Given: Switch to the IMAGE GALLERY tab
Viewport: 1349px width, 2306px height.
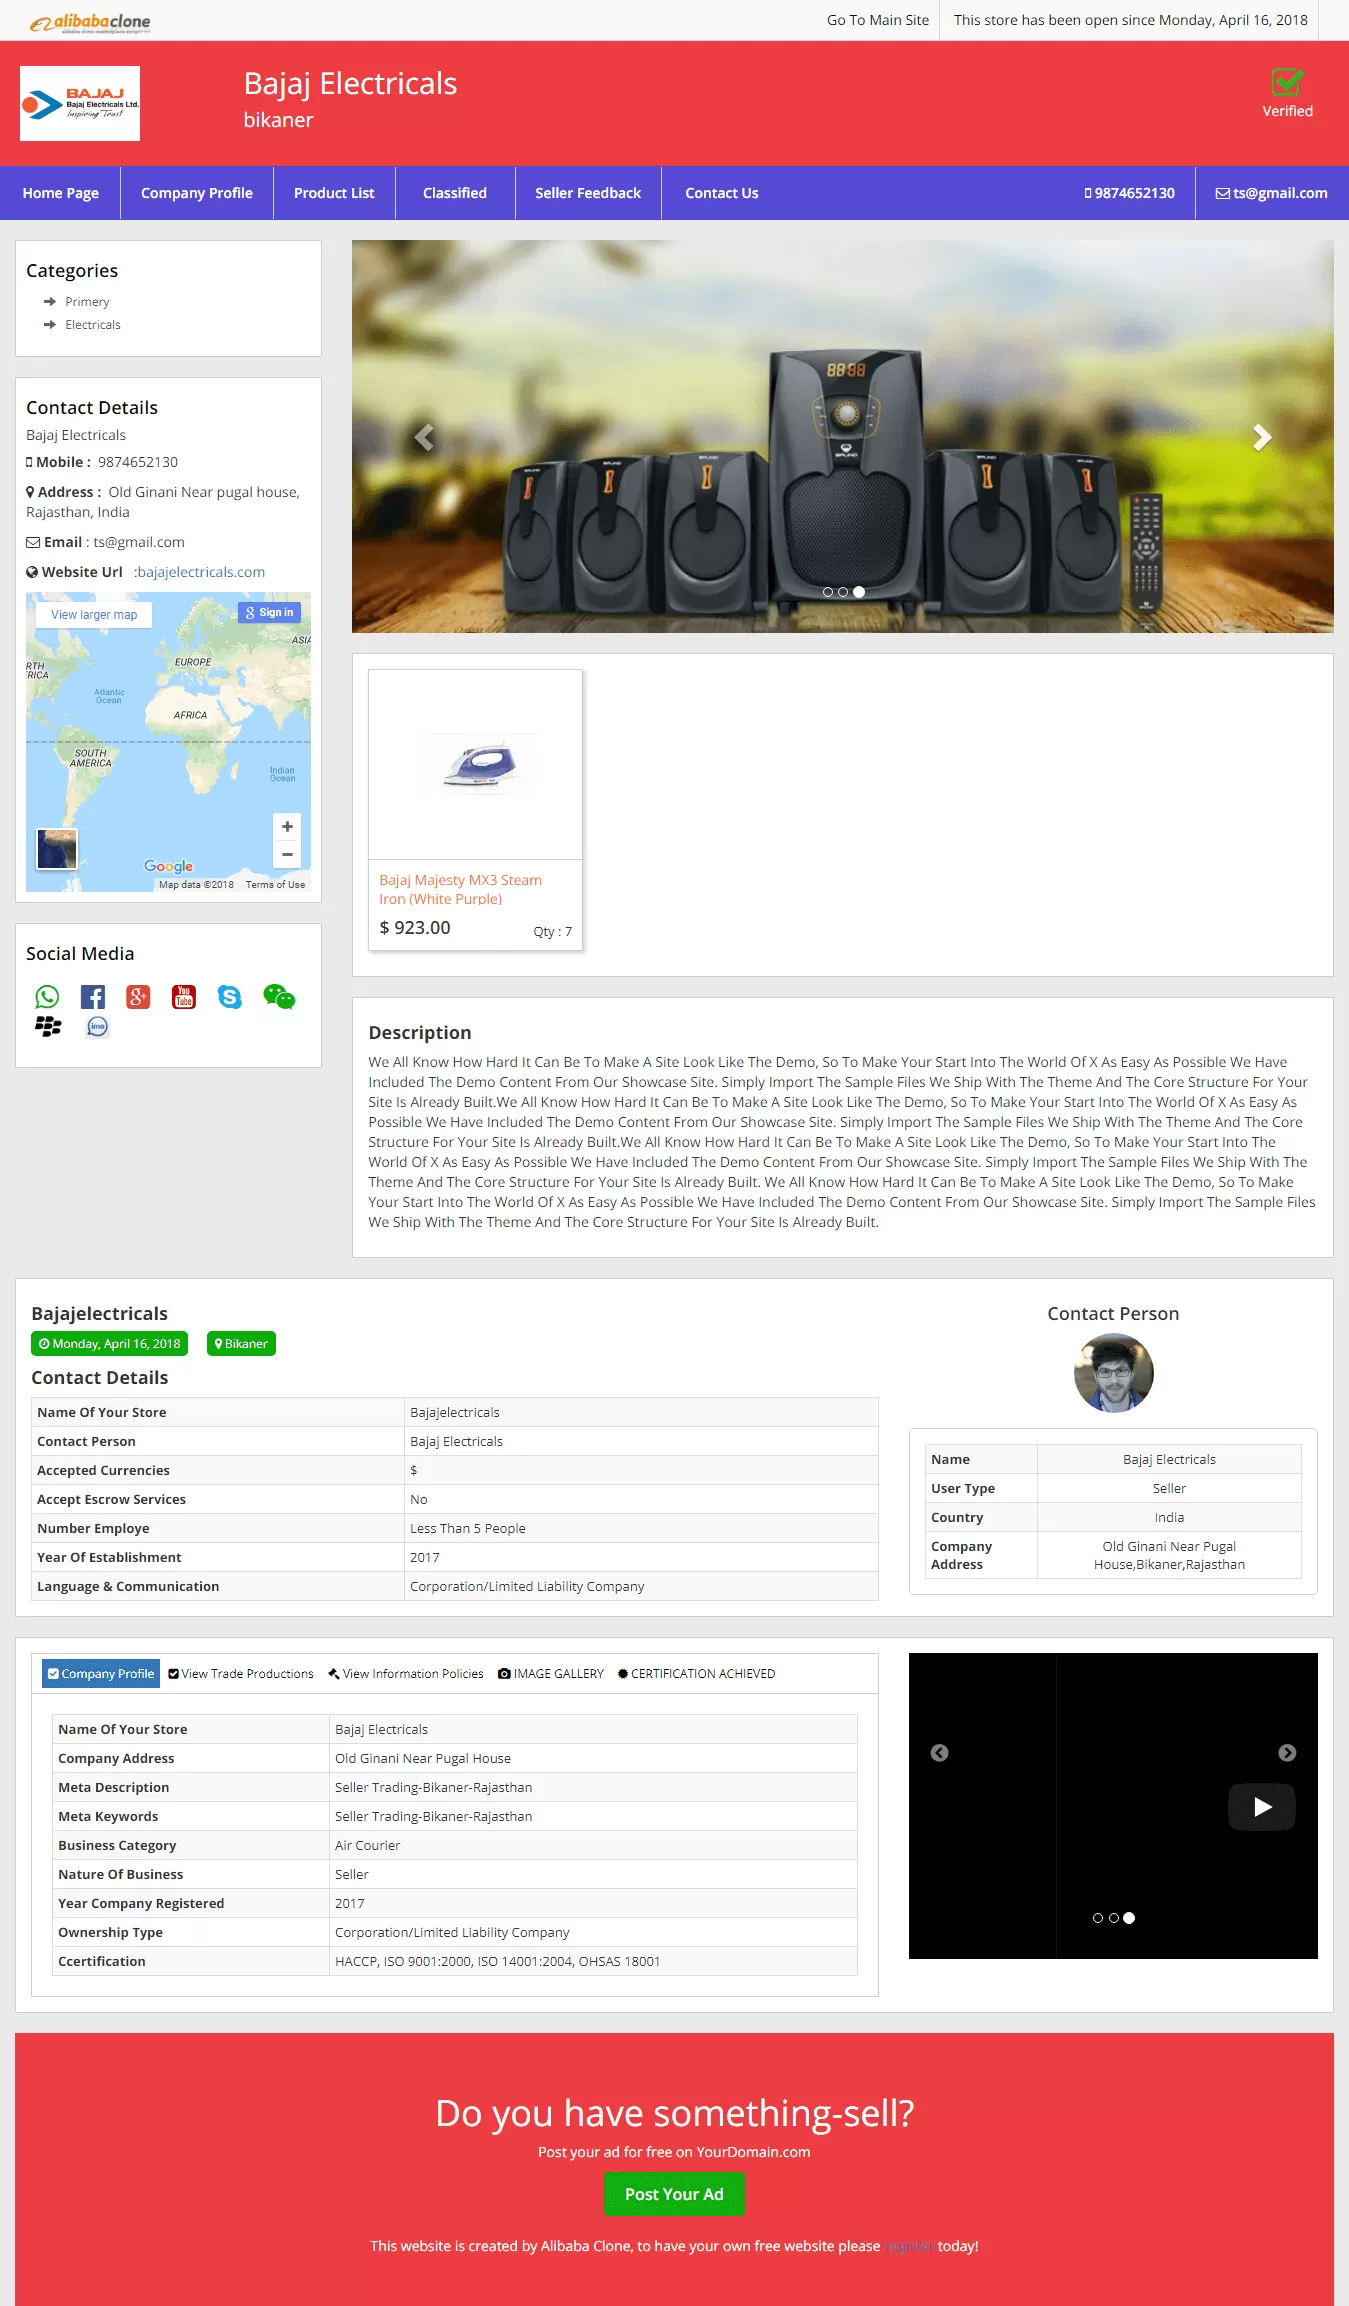Looking at the screenshot, I should point(551,1673).
